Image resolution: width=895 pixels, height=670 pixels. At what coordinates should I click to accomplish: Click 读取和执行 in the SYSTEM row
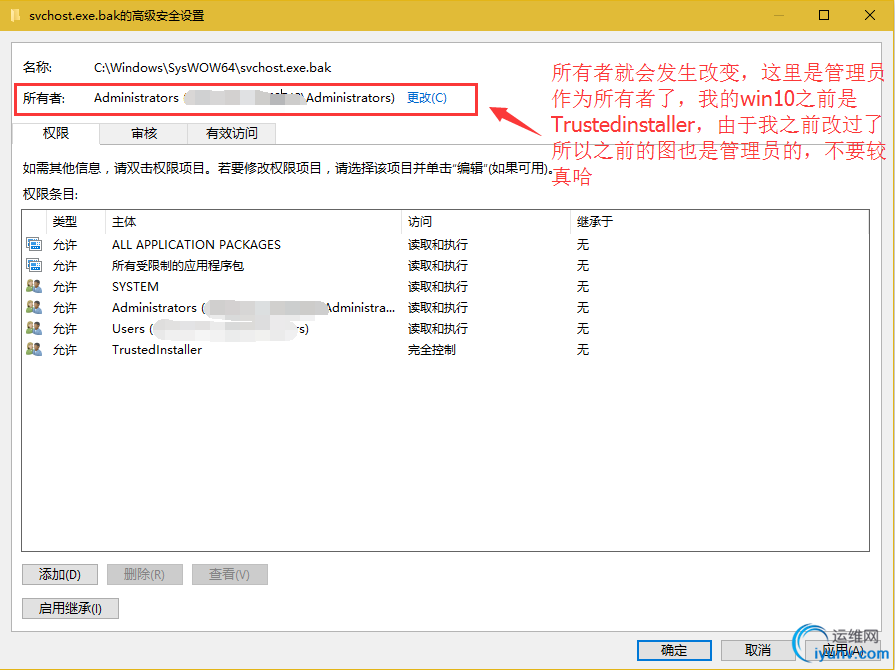[x=438, y=286]
